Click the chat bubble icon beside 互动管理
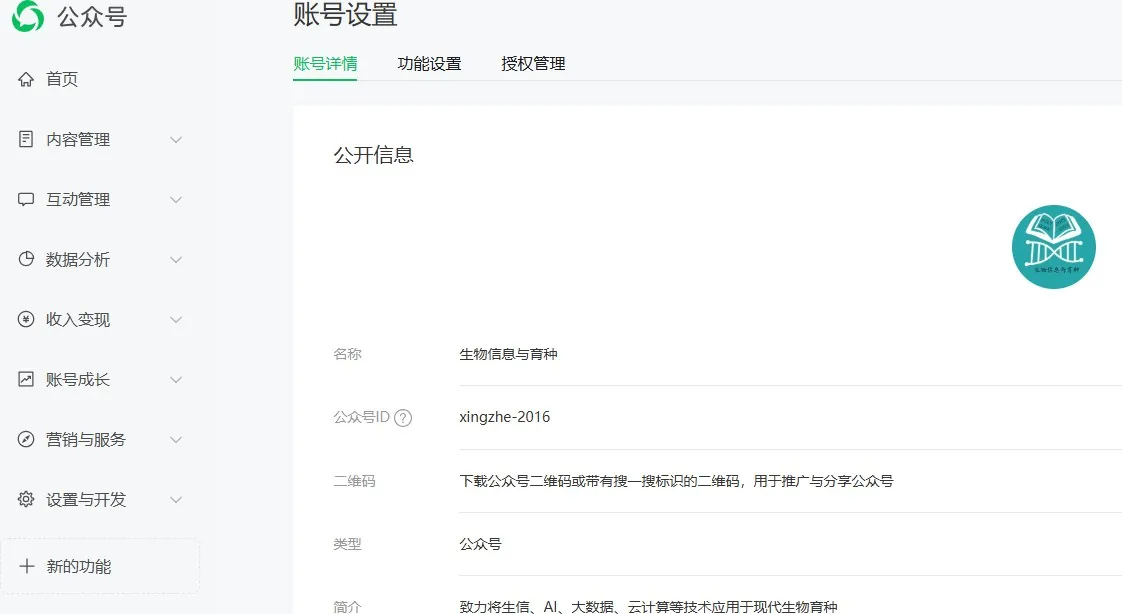The image size is (1122, 614). point(26,199)
